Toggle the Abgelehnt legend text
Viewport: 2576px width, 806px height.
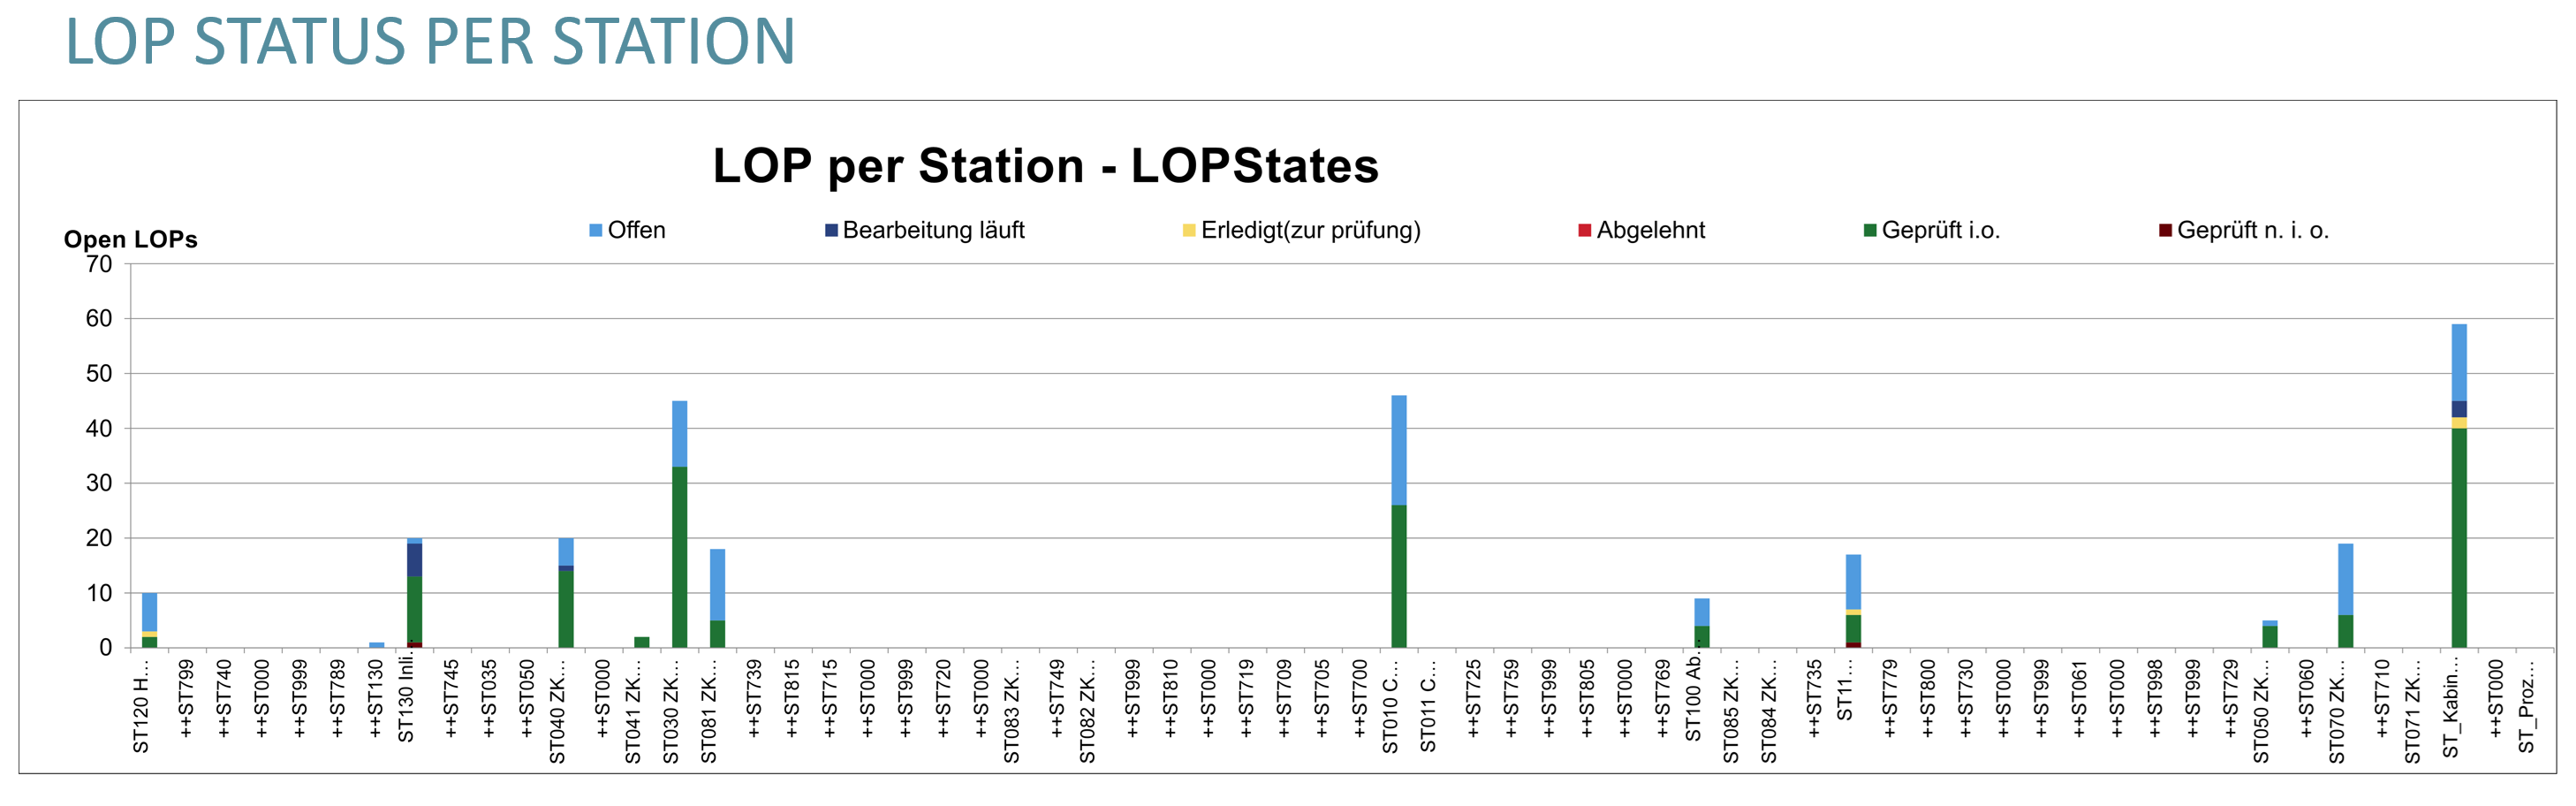click(x=1650, y=230)
